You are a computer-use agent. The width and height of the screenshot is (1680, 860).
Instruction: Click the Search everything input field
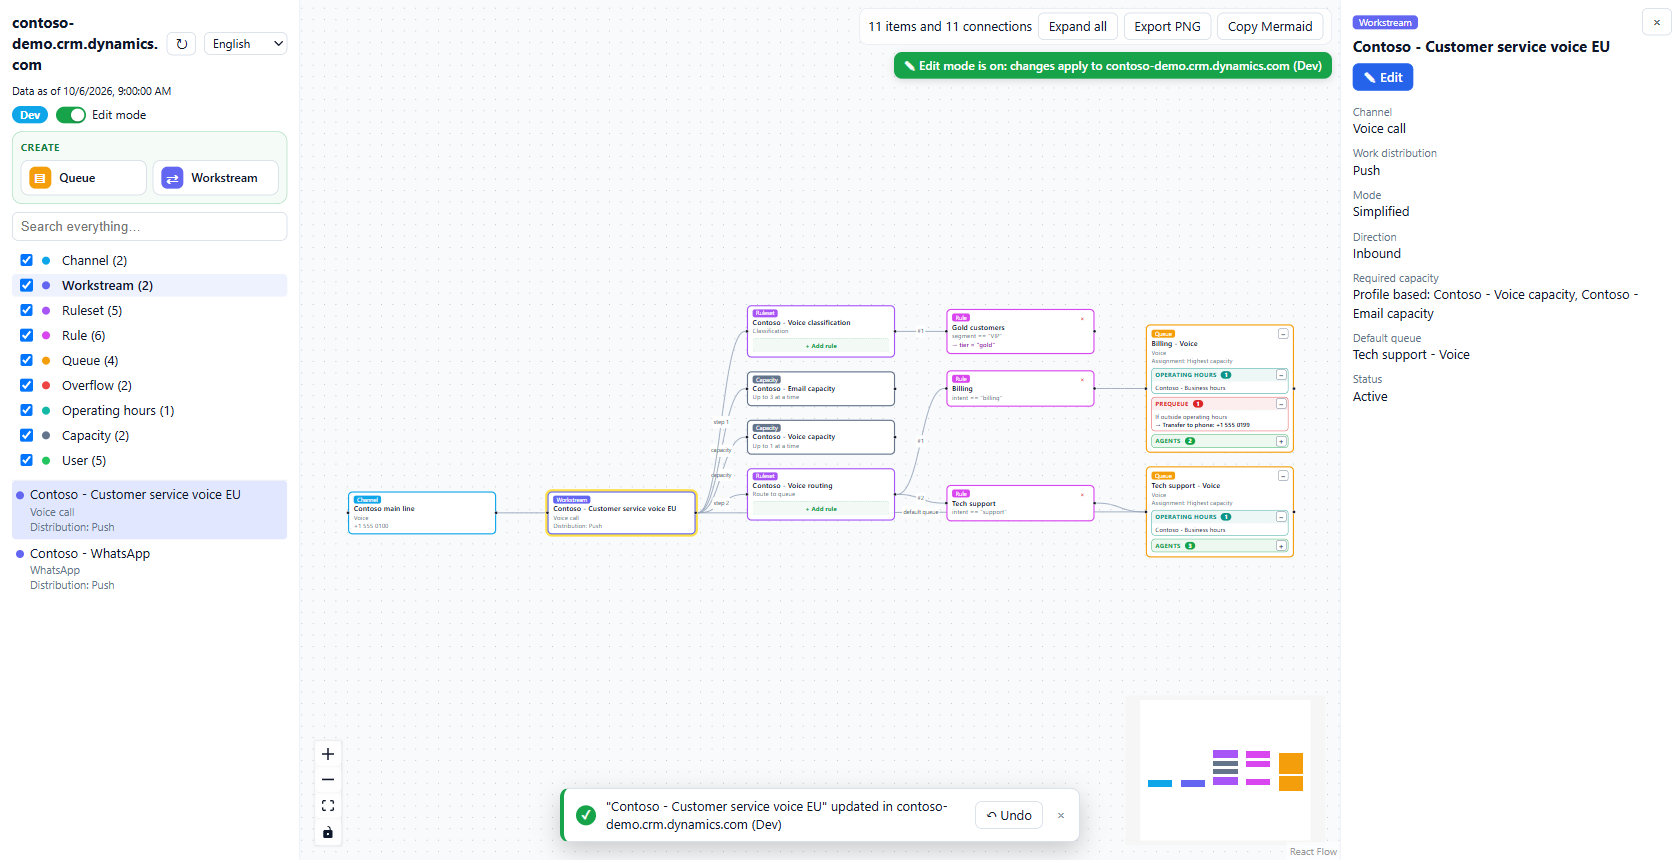pyautogui.click(x=150, y=226)
